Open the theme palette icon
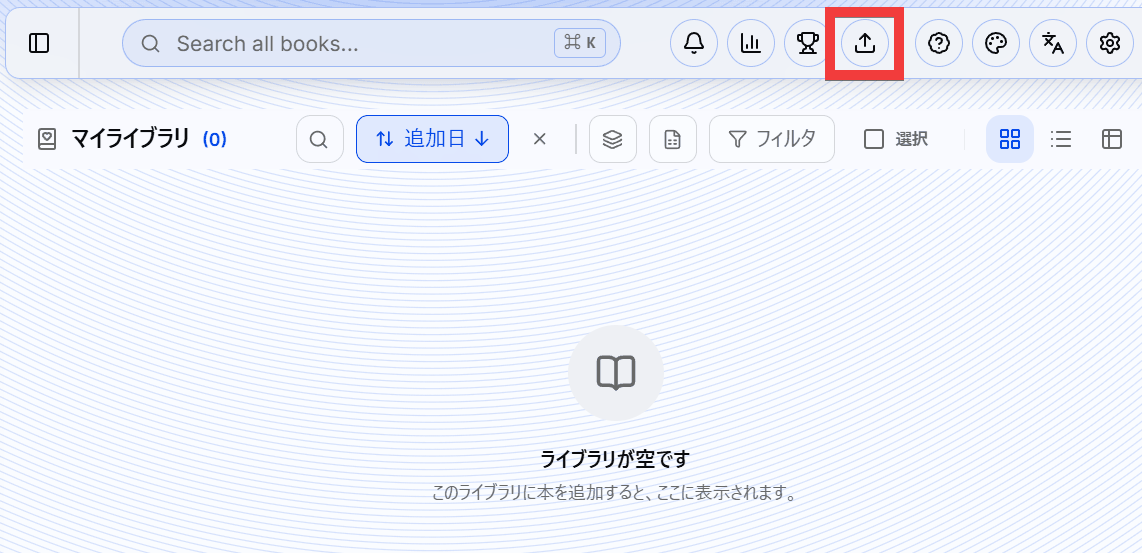The height and width of the screenshot is (553, 1142). 996,44
